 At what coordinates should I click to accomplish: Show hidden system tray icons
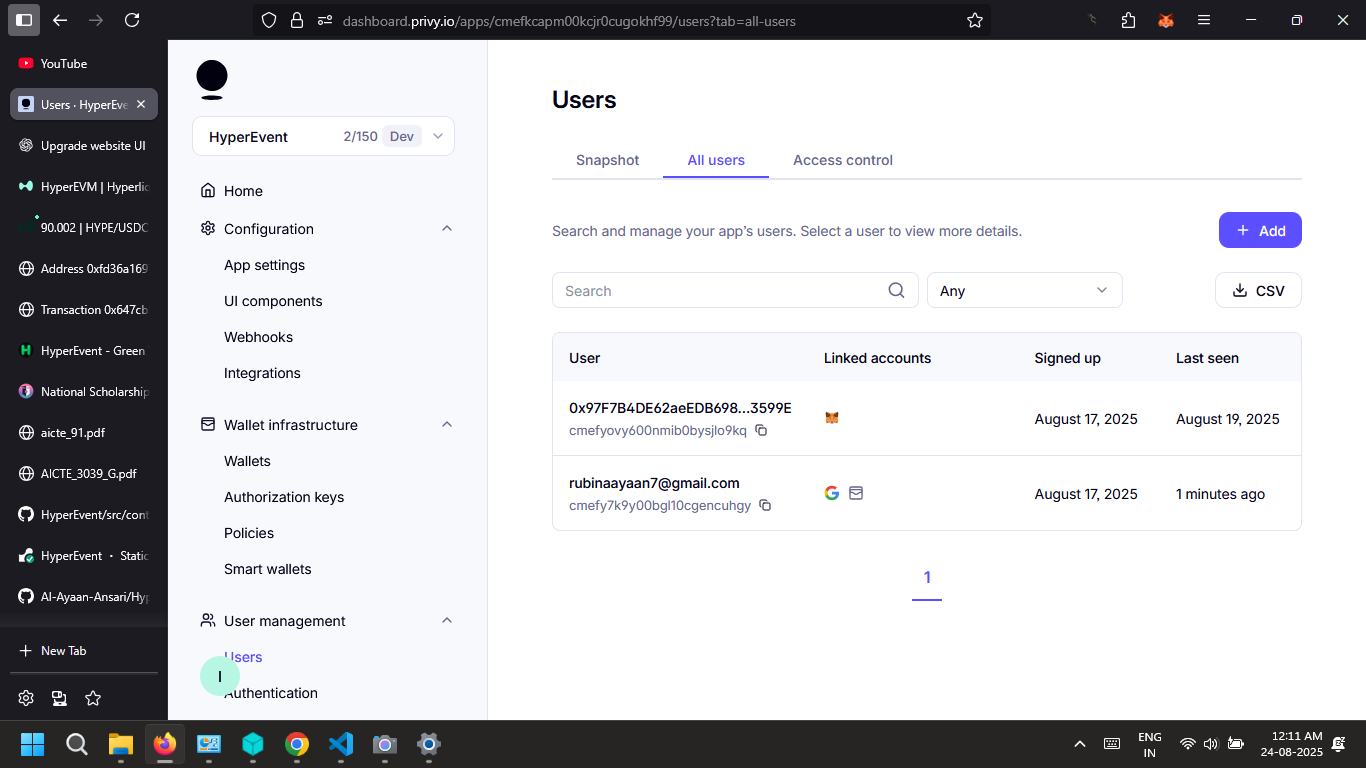[x=1080, y=744]
